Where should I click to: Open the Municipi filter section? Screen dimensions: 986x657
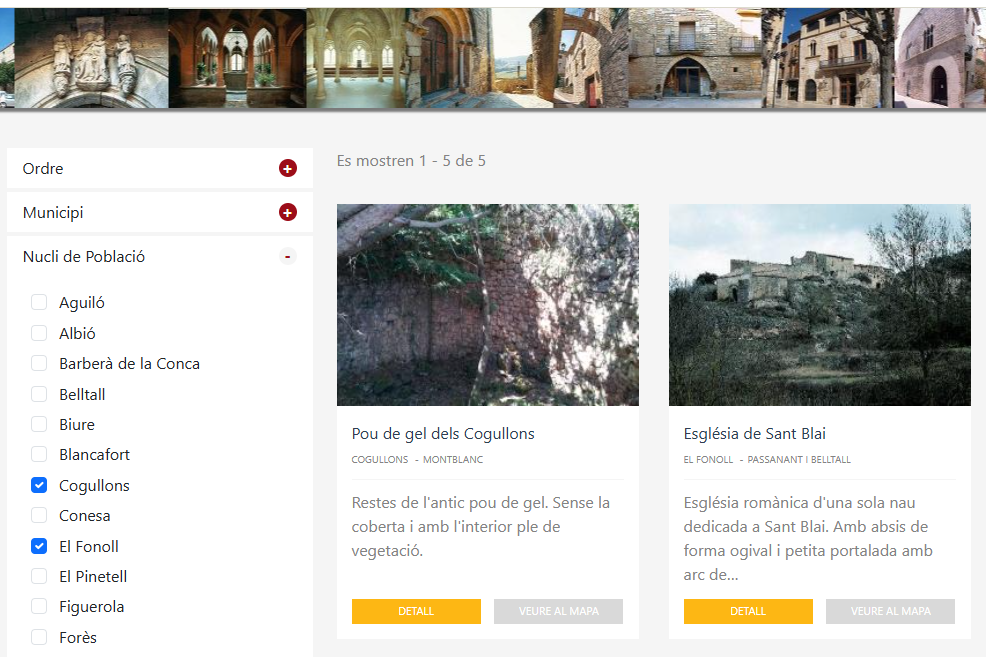click(53, 213)
